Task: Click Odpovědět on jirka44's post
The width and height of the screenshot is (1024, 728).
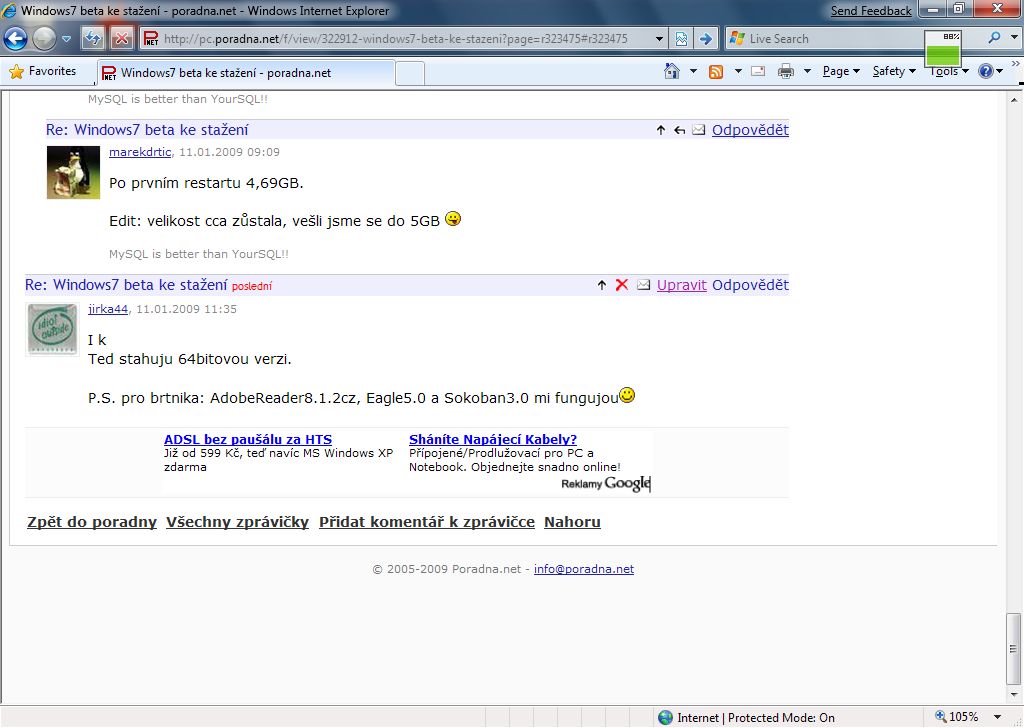Action: [750, 285]
